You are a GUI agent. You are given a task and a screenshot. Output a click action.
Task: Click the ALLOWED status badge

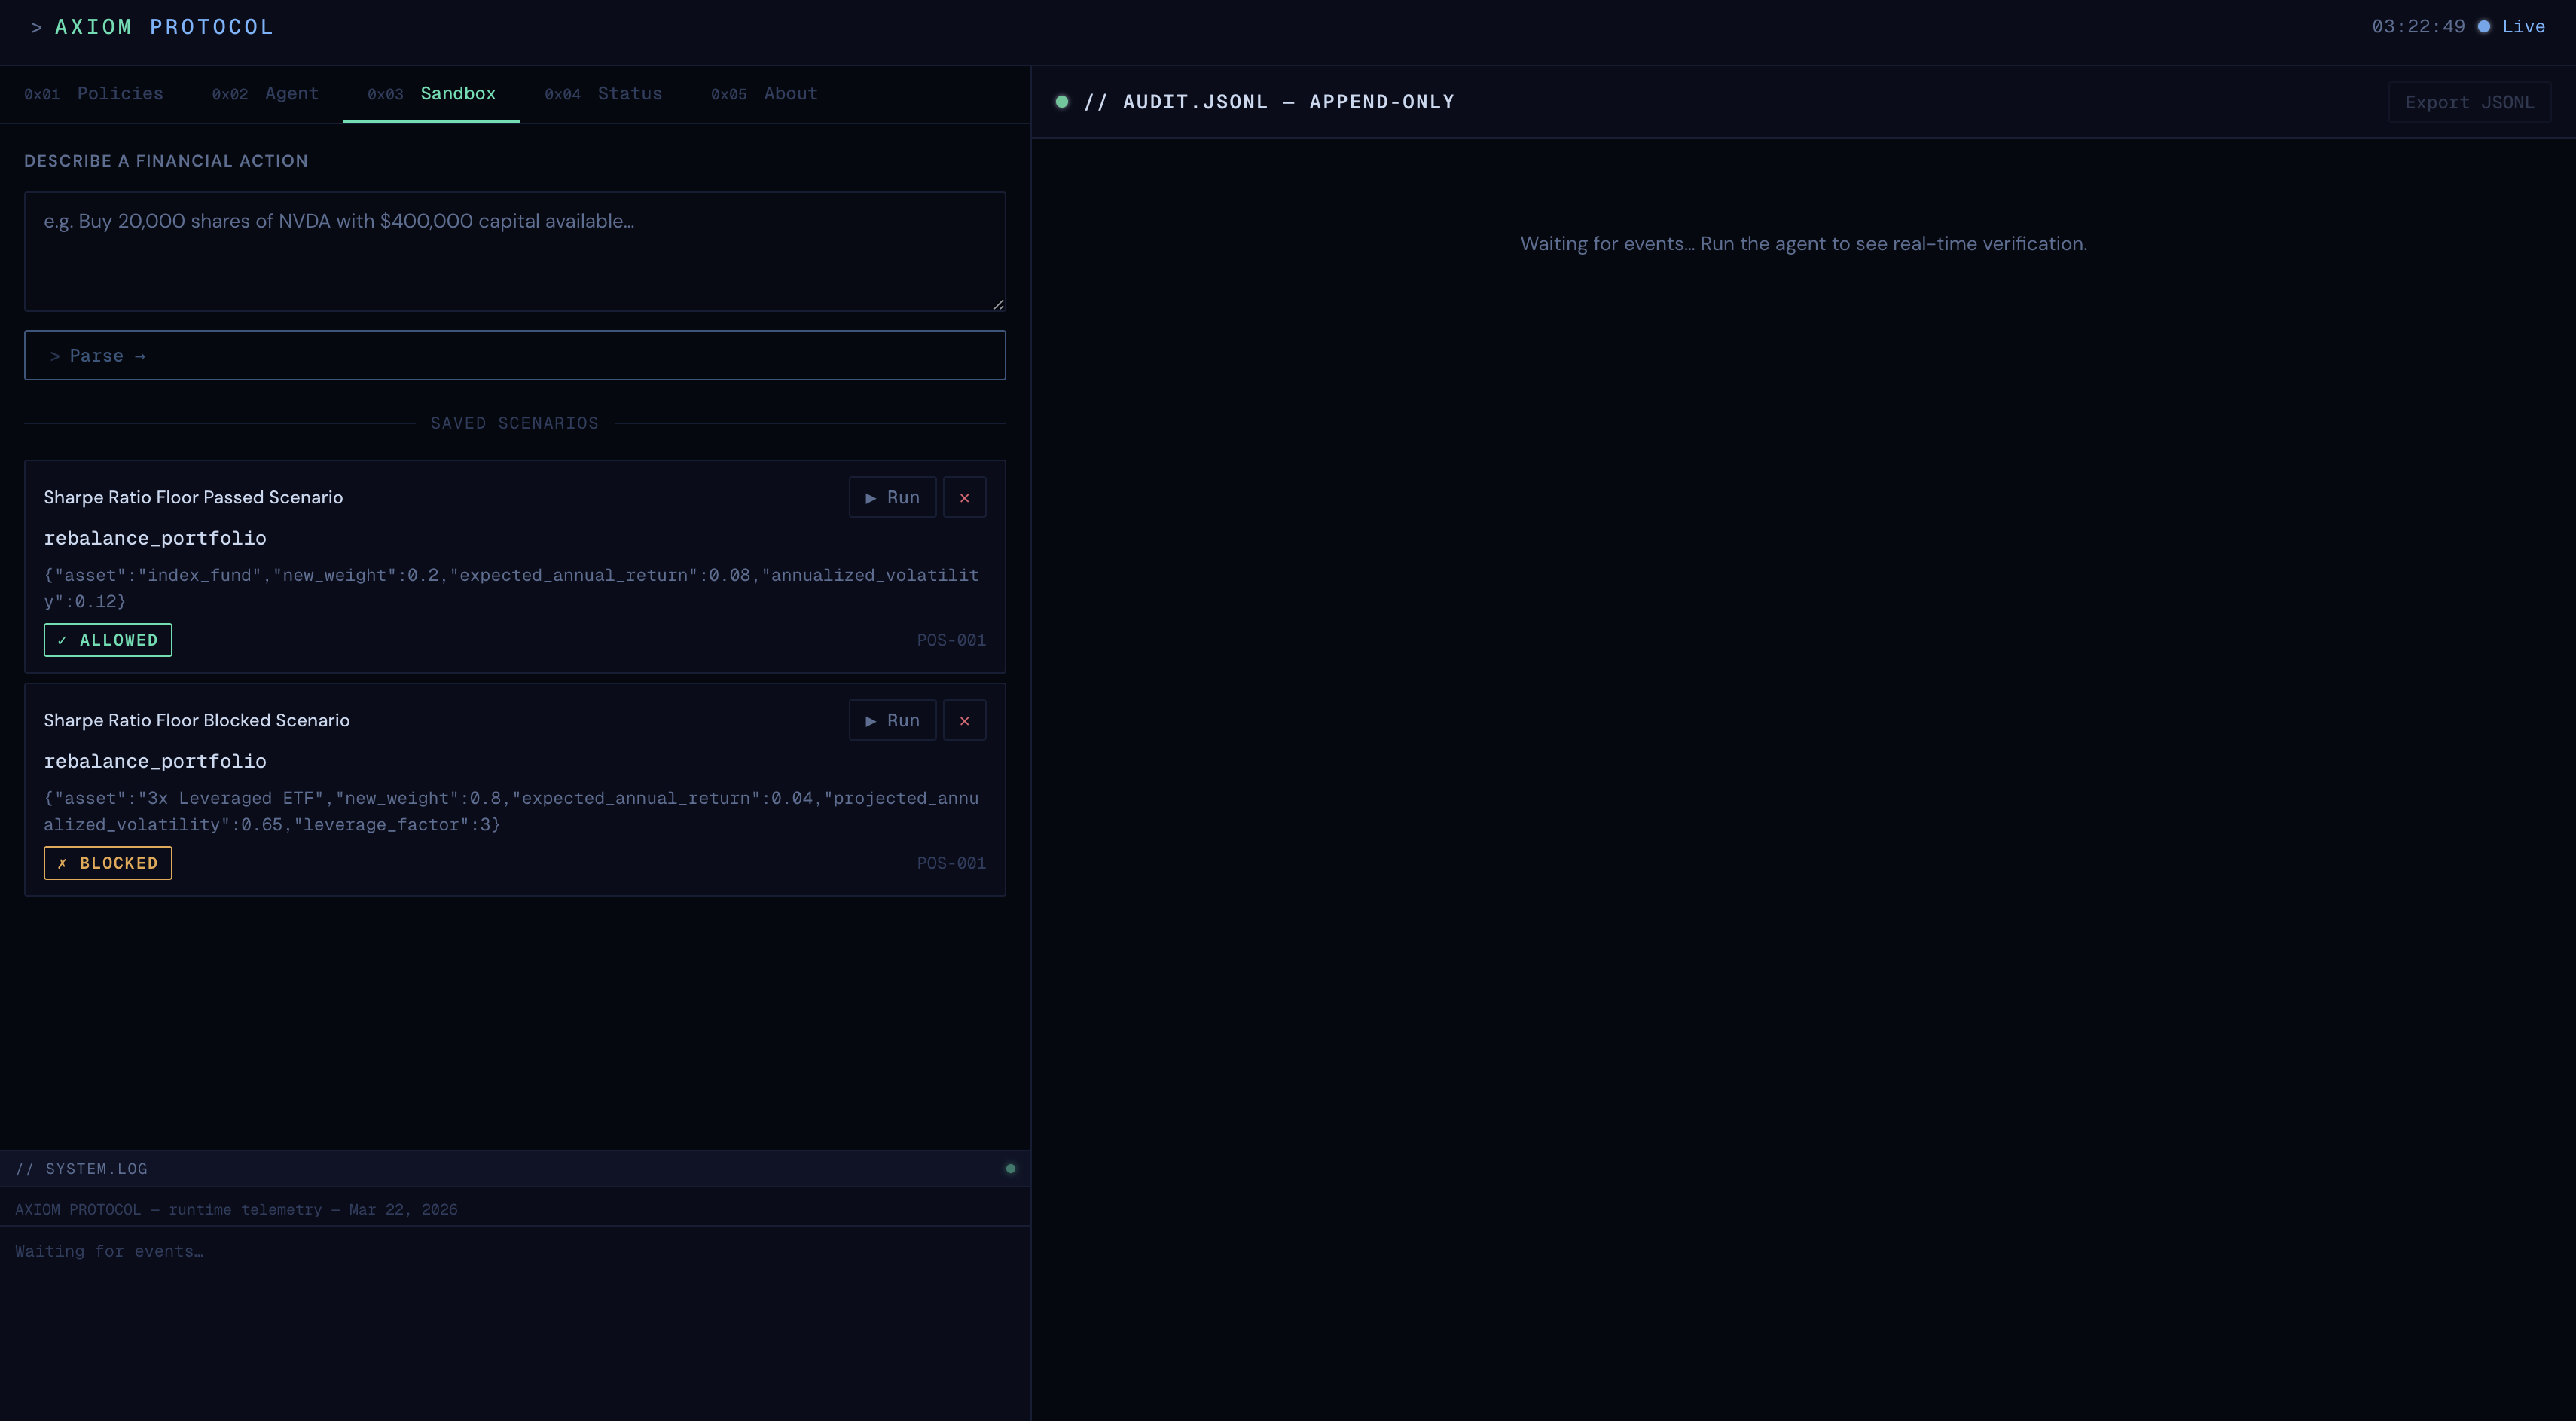pos(108,640)
